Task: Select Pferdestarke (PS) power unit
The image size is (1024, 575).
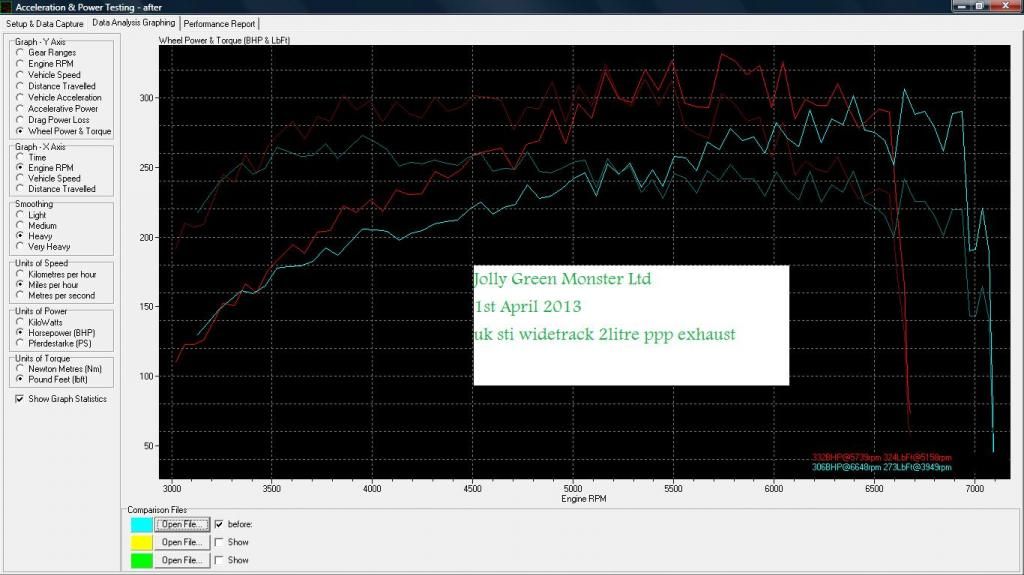Action: (20, 343)
